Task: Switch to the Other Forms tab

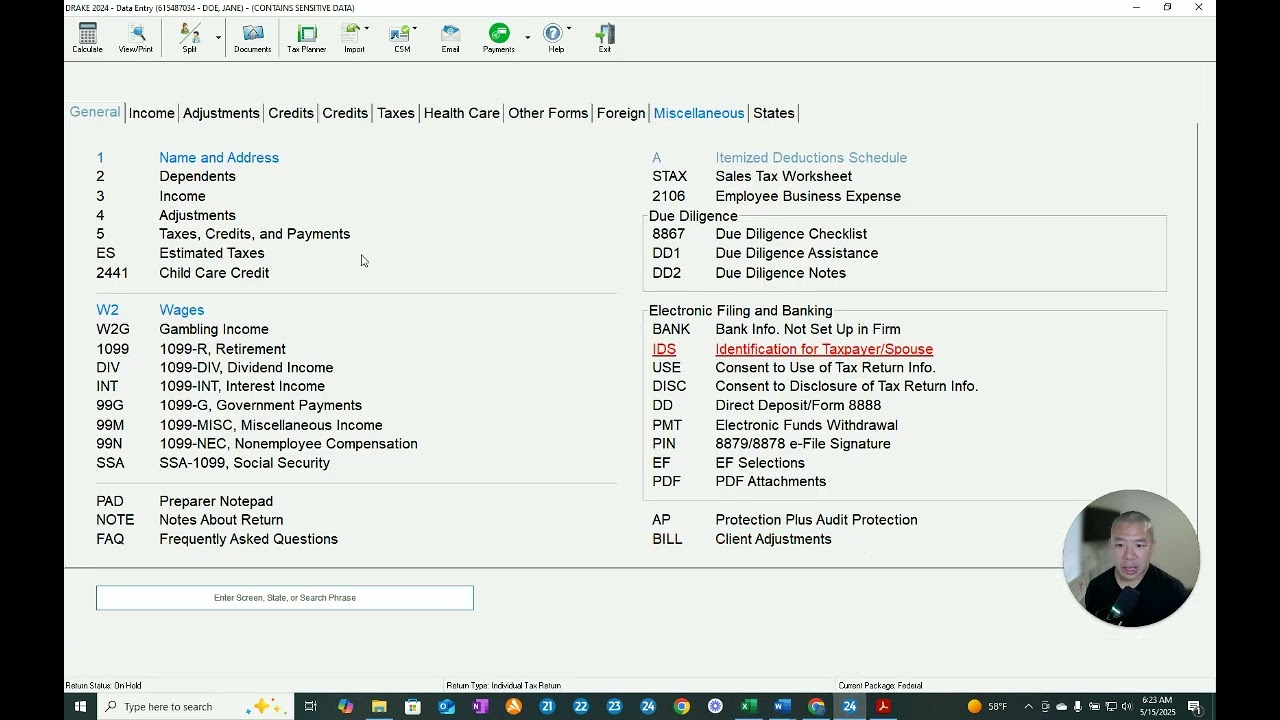Action: [x=548, y=113]
